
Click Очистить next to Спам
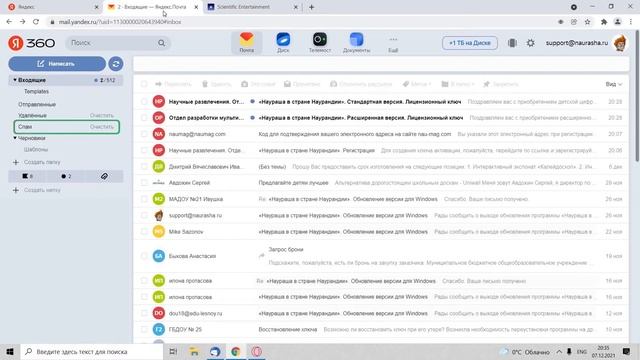(x=102, y=127)
